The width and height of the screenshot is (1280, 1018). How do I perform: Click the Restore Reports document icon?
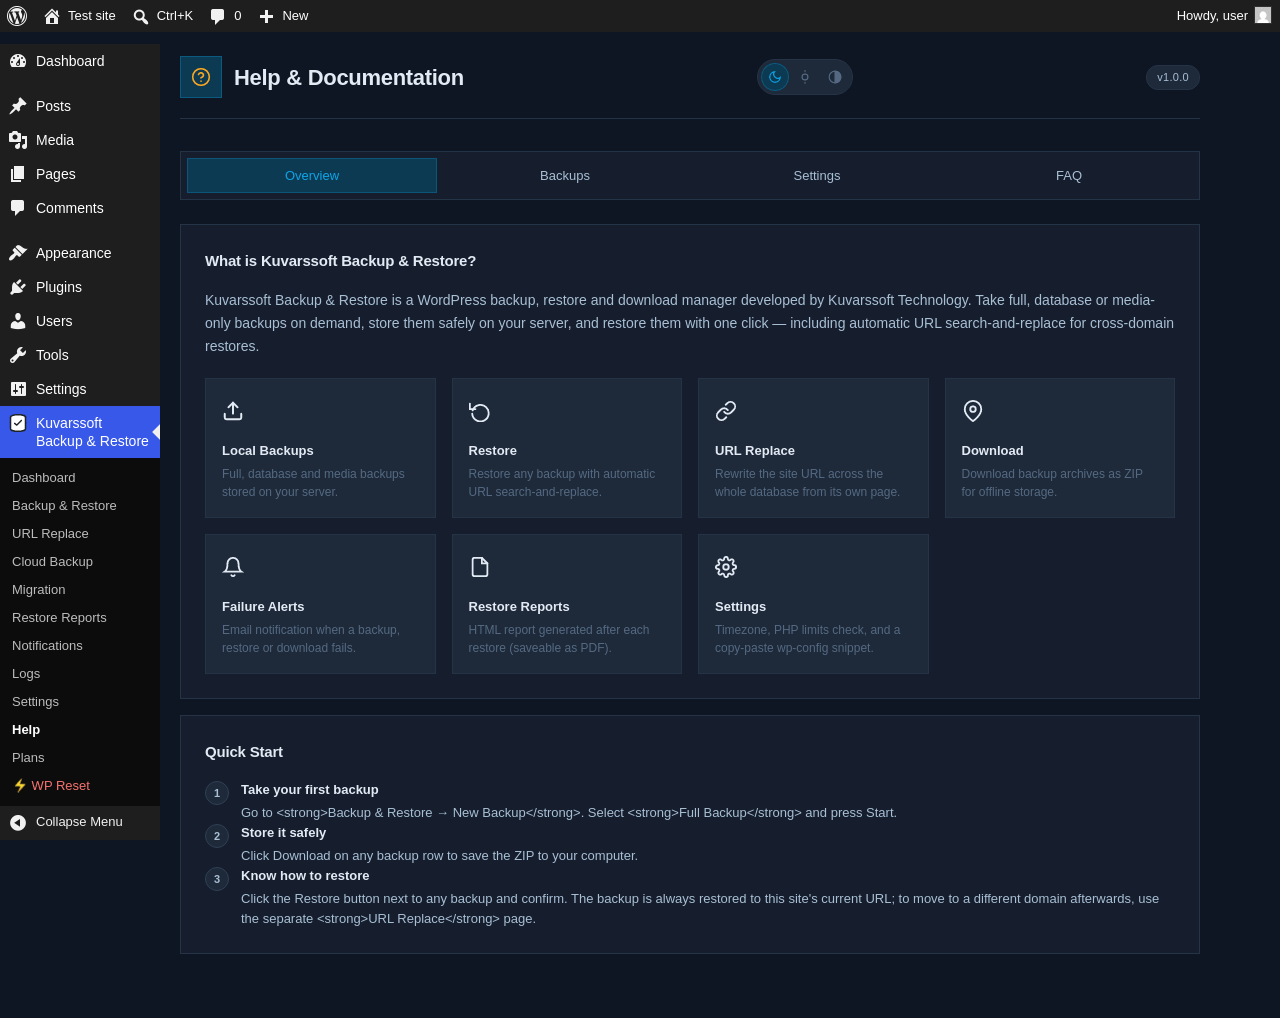tap(480, 567)
